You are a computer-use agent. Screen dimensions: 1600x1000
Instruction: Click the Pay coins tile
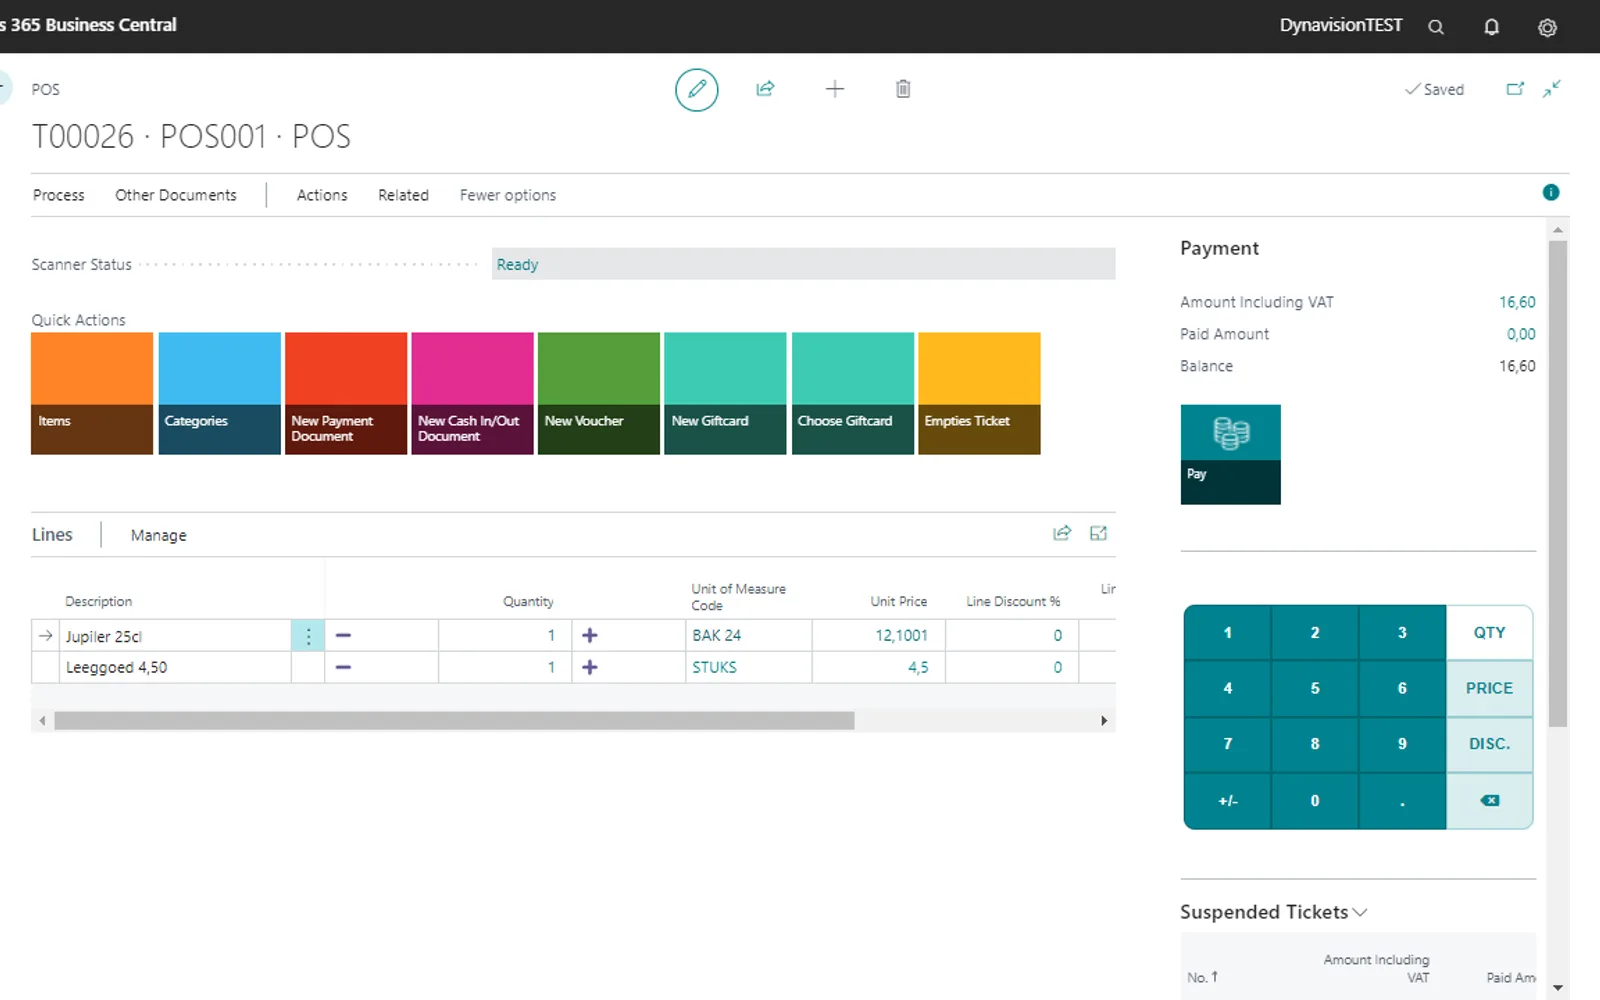(1230, 454)
